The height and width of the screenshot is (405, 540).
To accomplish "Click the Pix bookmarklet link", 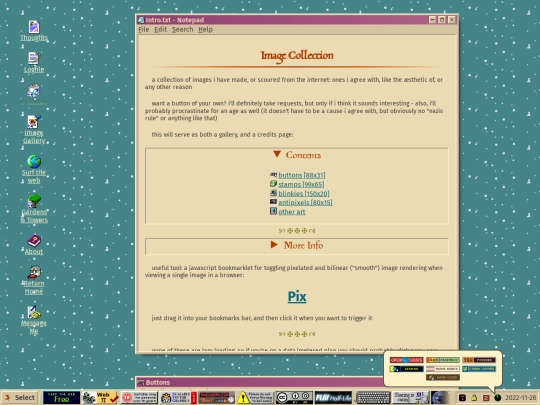I will pos(297,297).
